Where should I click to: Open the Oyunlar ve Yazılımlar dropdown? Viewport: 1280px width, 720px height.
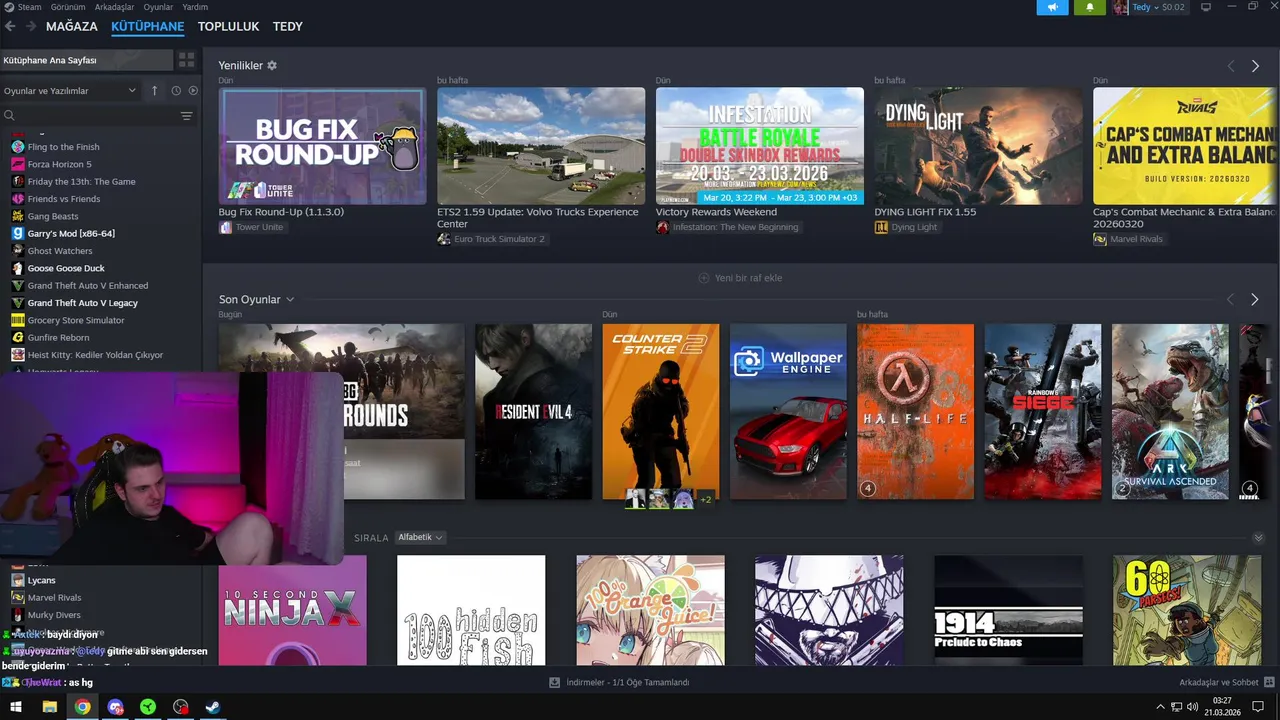tap(70, 91)
